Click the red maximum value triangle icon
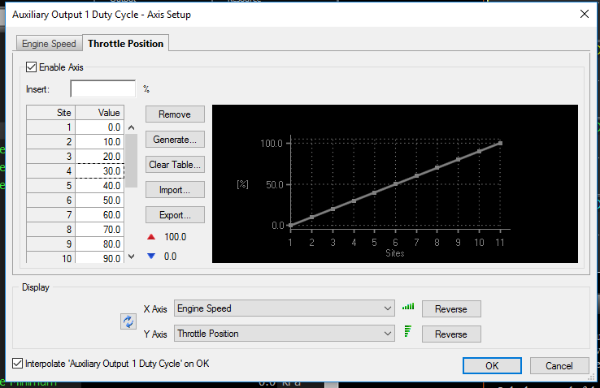This screenshot has height=388, width=600. coord(151,237)
